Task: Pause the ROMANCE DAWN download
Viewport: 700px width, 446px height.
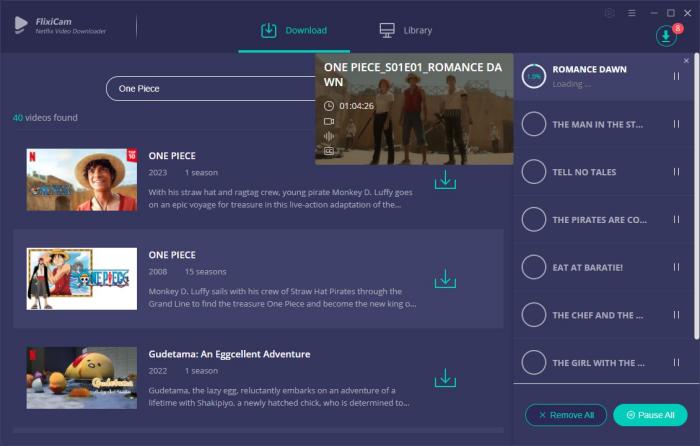Action: pyautogui.click(x=677, y=76)
